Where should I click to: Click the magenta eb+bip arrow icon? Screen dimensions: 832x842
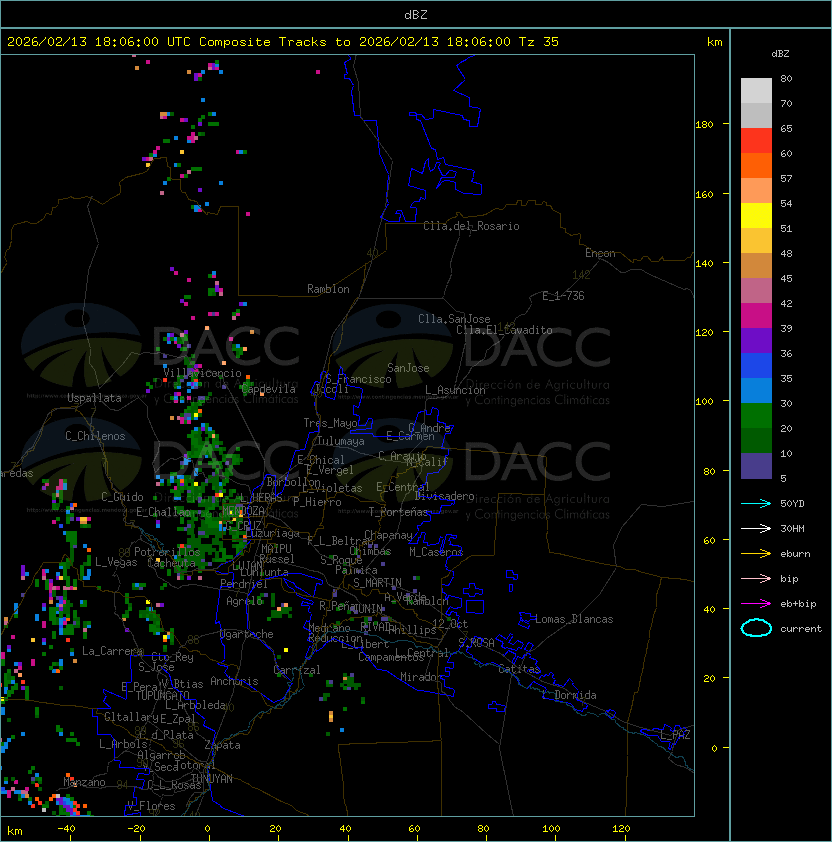pos(756,604)
